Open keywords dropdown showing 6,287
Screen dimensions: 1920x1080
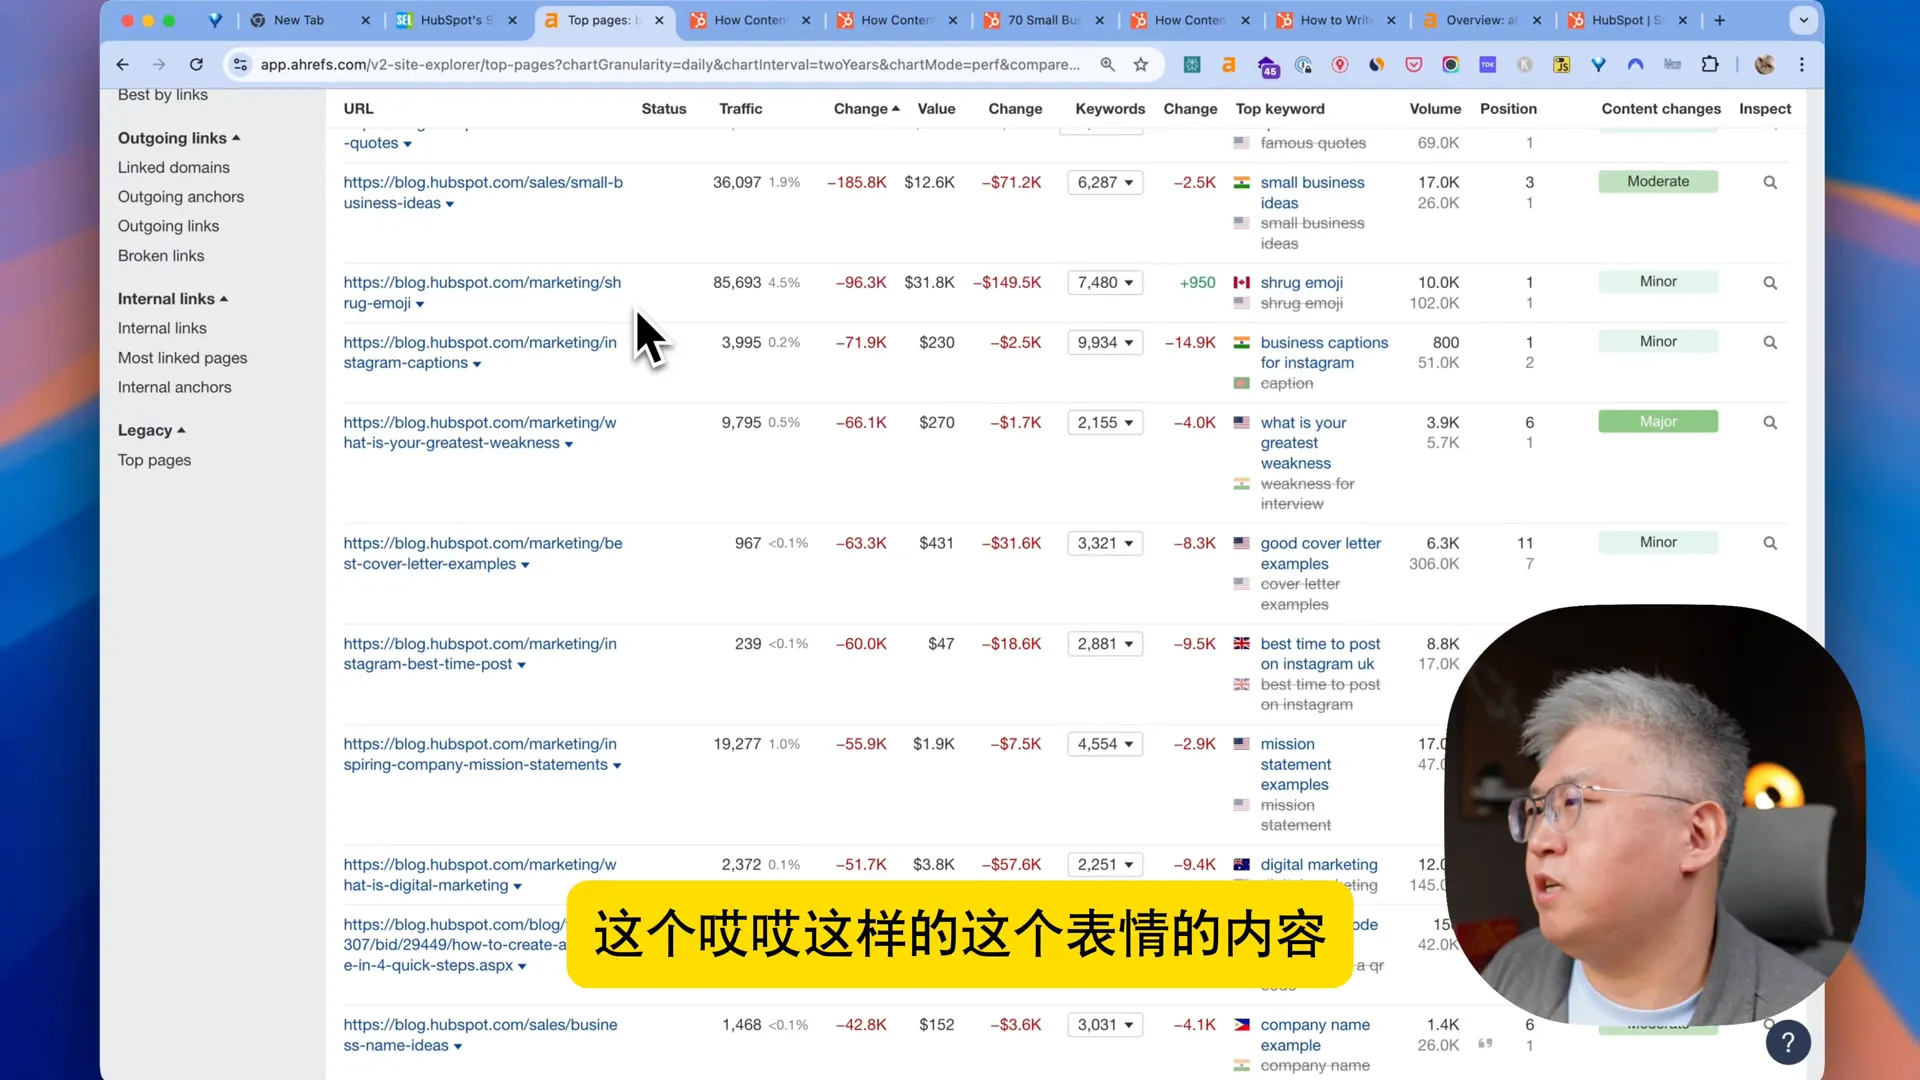1105,182
